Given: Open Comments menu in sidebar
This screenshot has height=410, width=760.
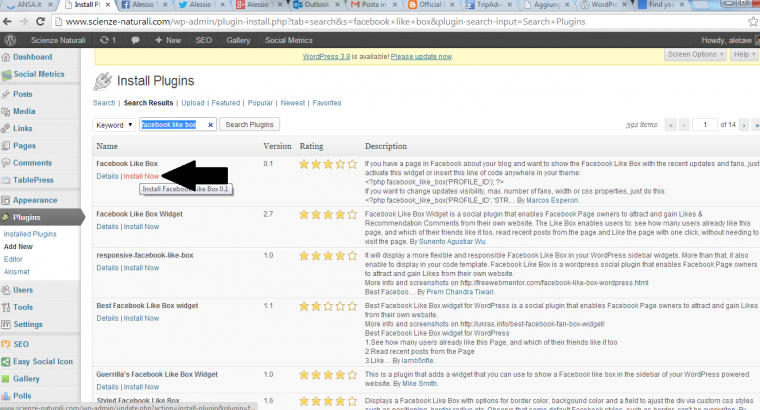Looking at the screenshot, I should [x=32, y=163].
